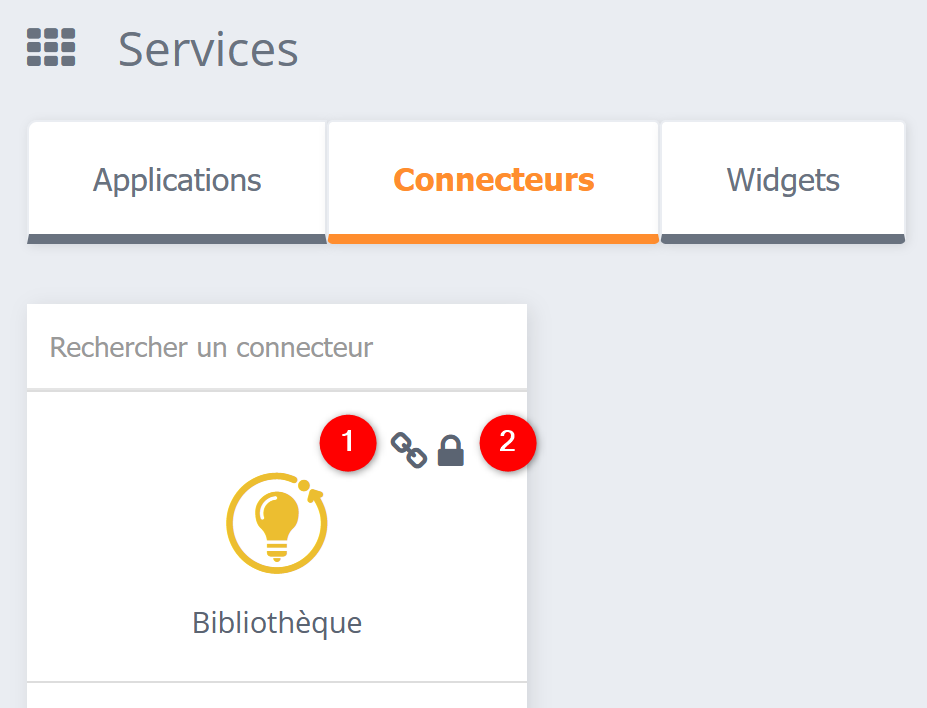
Task: Click the partially visible card below Bibliothèque
Action: click(x=277, y=698)
